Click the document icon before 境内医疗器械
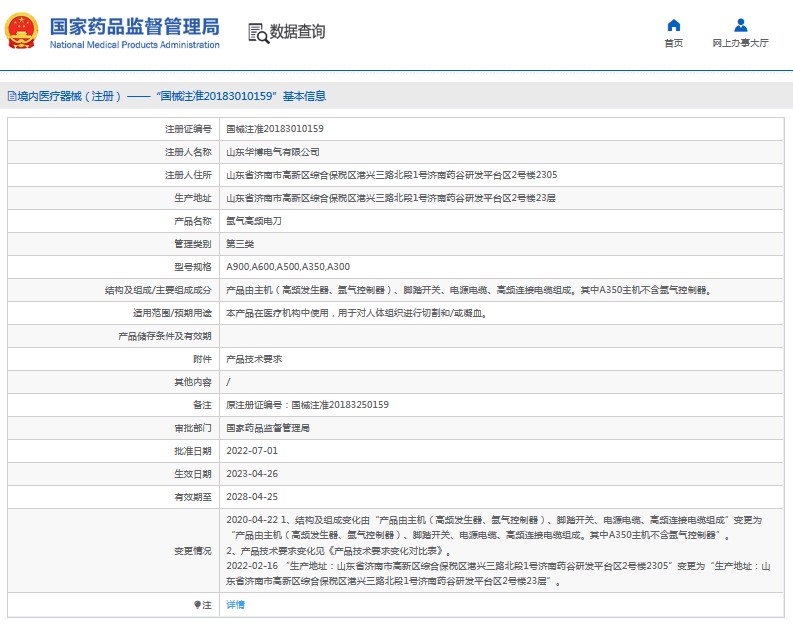This screenshot has width=793, height=625. click(10, 97)
